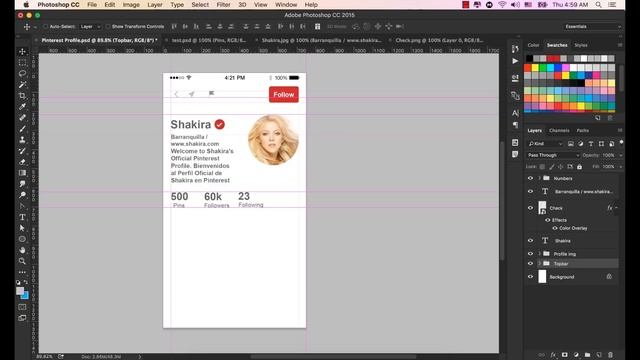Choose the Healing Brush tool
This screenshot has width=640, height=360.
pos(22,118)
